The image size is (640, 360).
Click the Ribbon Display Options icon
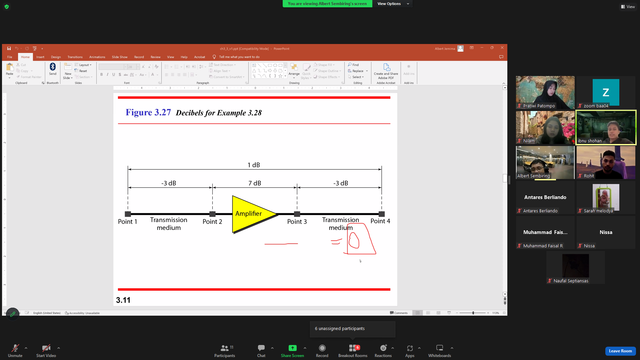(471, 48)
